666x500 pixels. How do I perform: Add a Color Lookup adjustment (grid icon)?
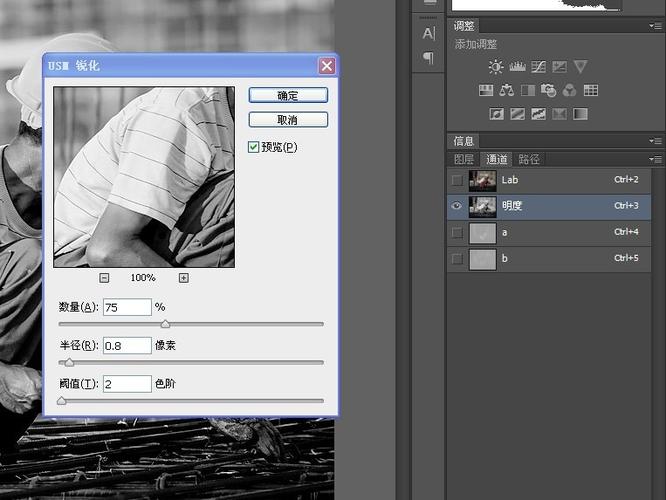click(591, 90)
